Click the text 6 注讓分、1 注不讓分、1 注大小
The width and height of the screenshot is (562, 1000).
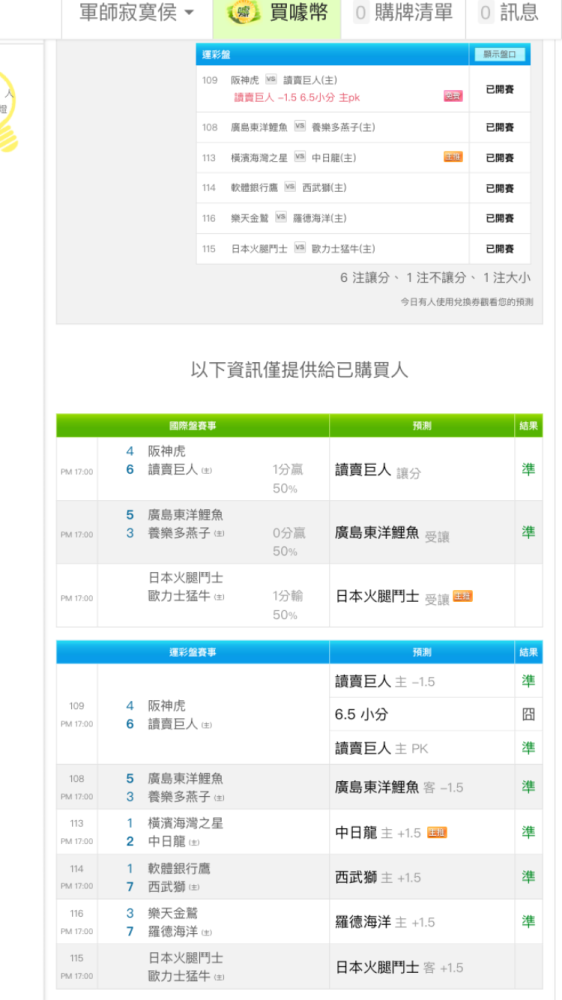(x=436, y=278)
